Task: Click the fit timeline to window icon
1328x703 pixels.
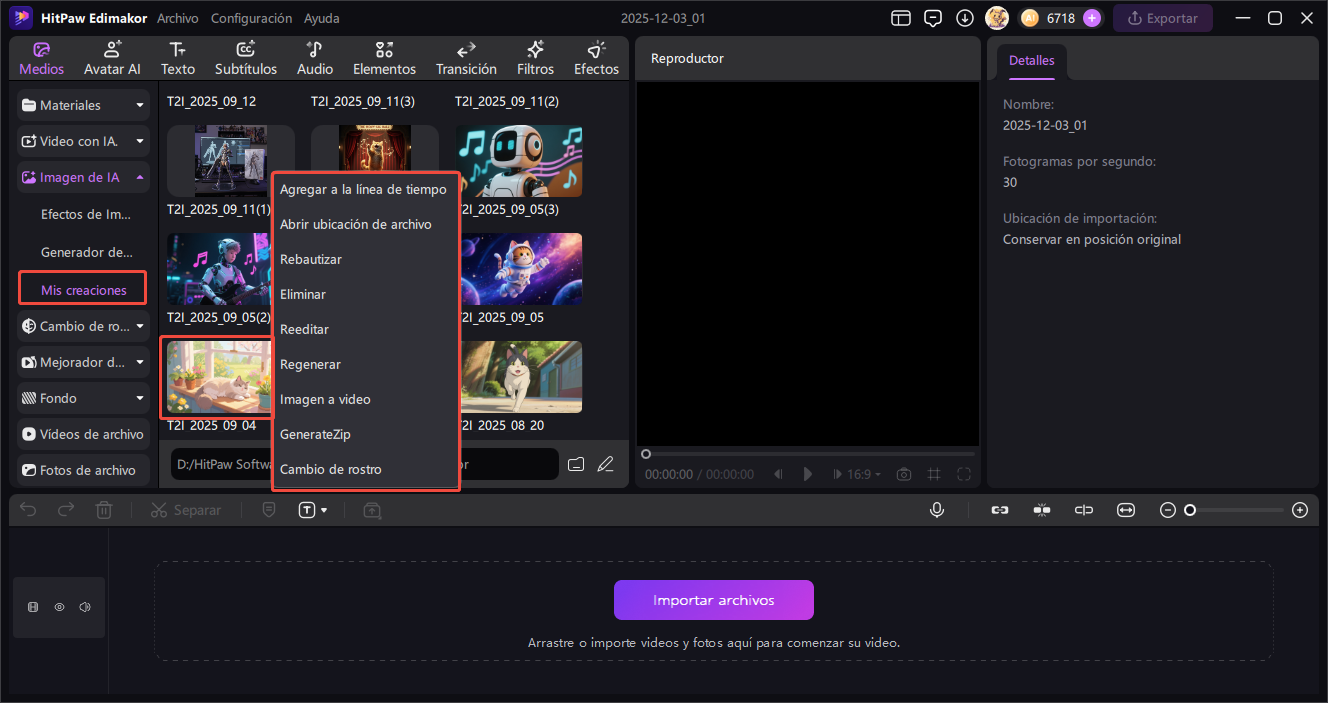Action: click(1127, 510)
